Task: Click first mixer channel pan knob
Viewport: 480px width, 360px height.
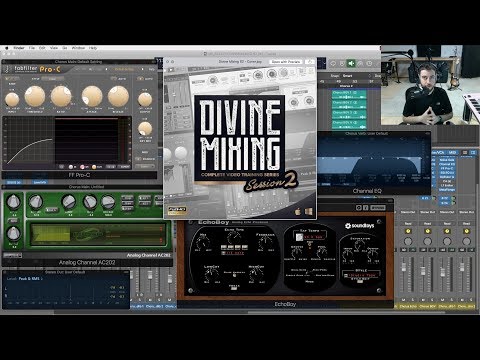Action: click(408, 241)
